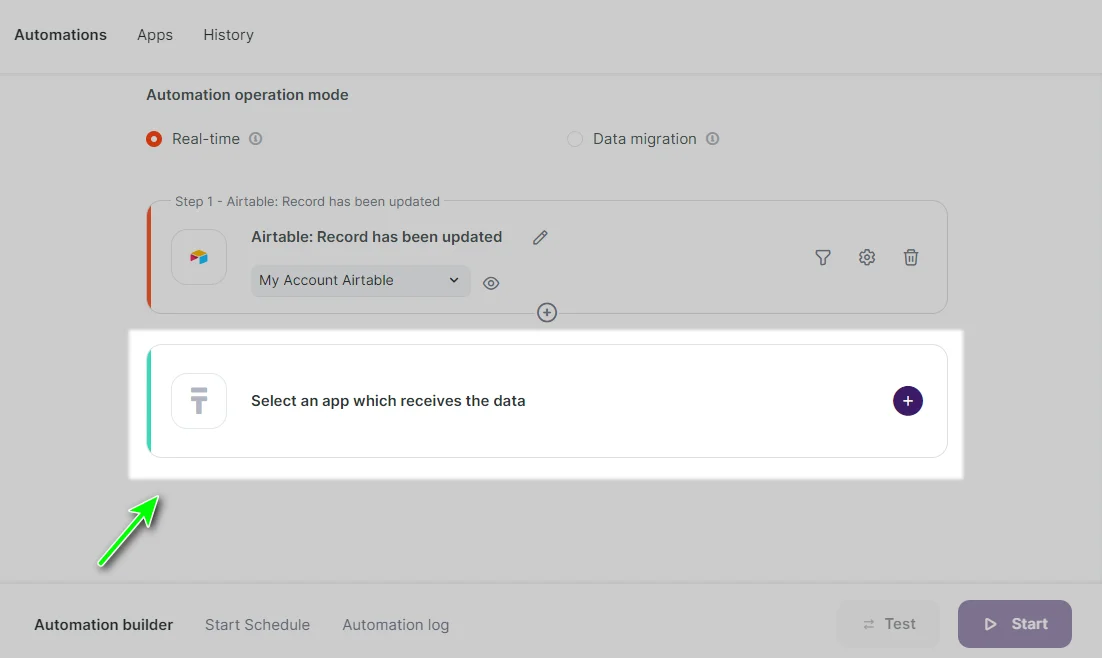The height and width of the screenshot is (658, 1102).
Task: Test the automation
Action: tap(887, 623)
